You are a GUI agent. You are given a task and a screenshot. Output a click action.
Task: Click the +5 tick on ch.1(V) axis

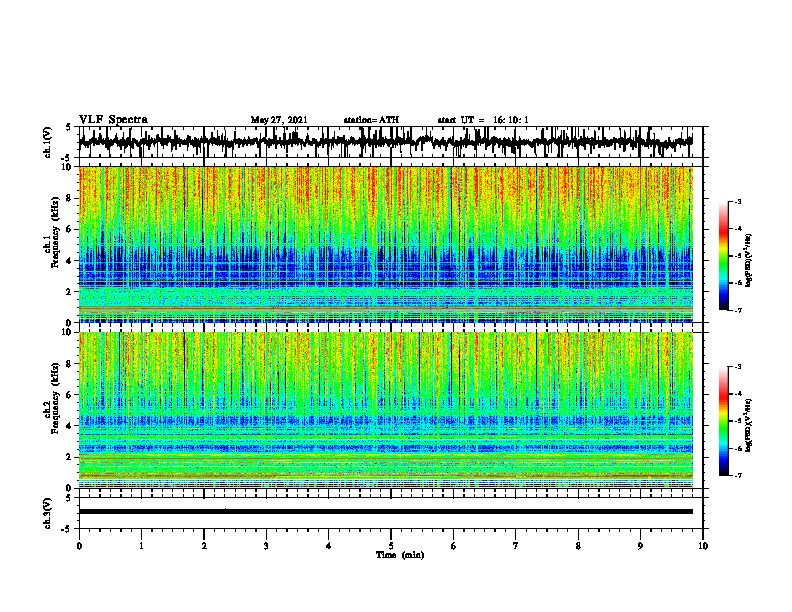[70, 128]
